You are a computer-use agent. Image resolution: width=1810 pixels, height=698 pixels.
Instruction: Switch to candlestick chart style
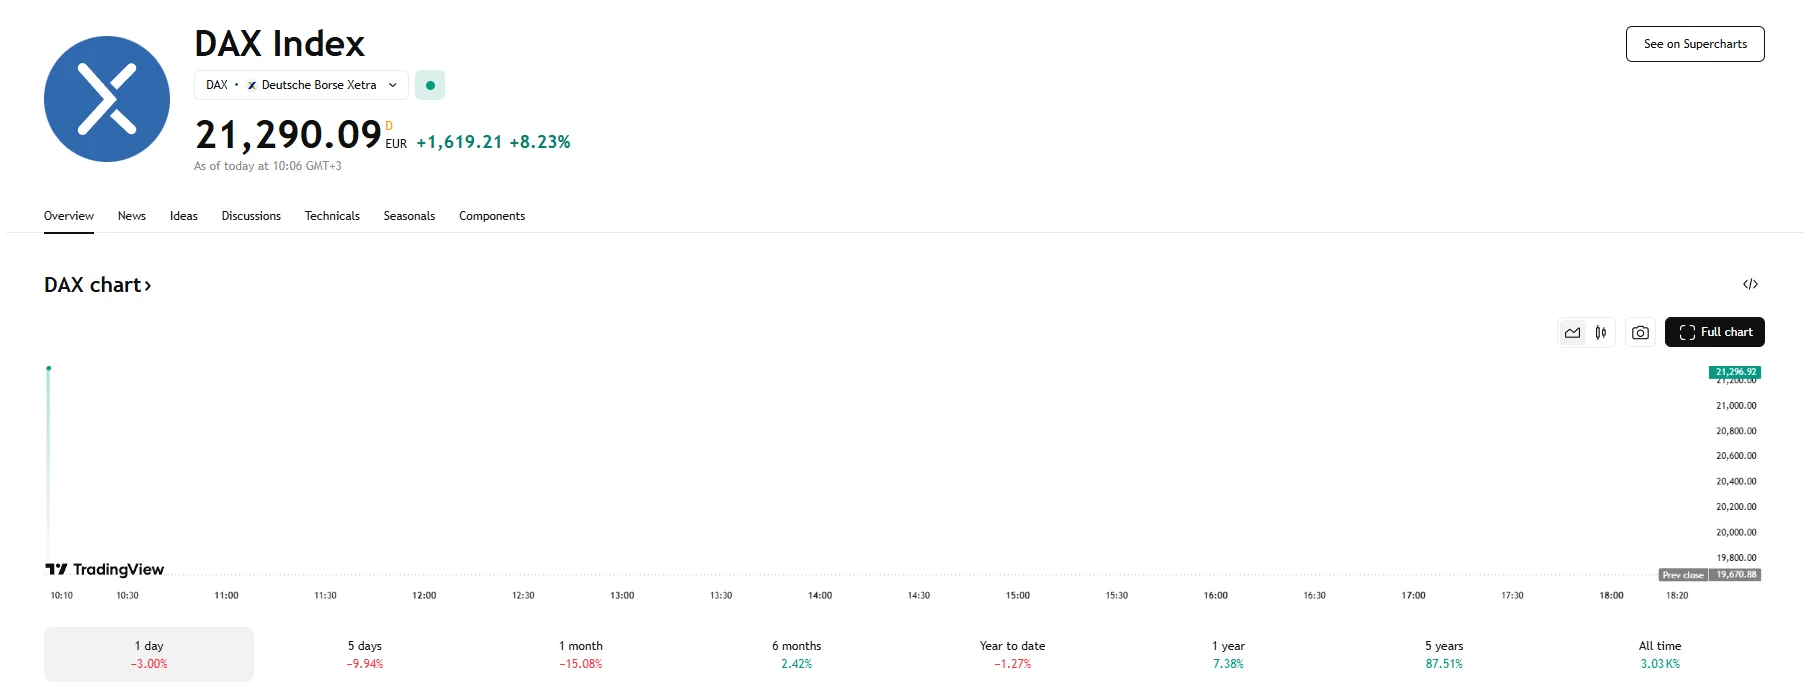tap(1601, 332)
